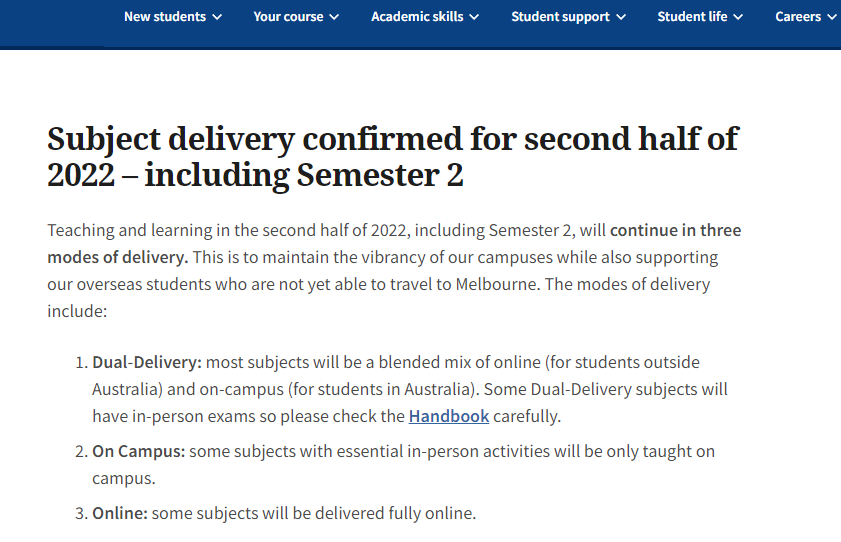The width and height of the screenshot is (841, 542).
Task: Click the bold 'Online:' list label
Action: (x=120, y=514)
